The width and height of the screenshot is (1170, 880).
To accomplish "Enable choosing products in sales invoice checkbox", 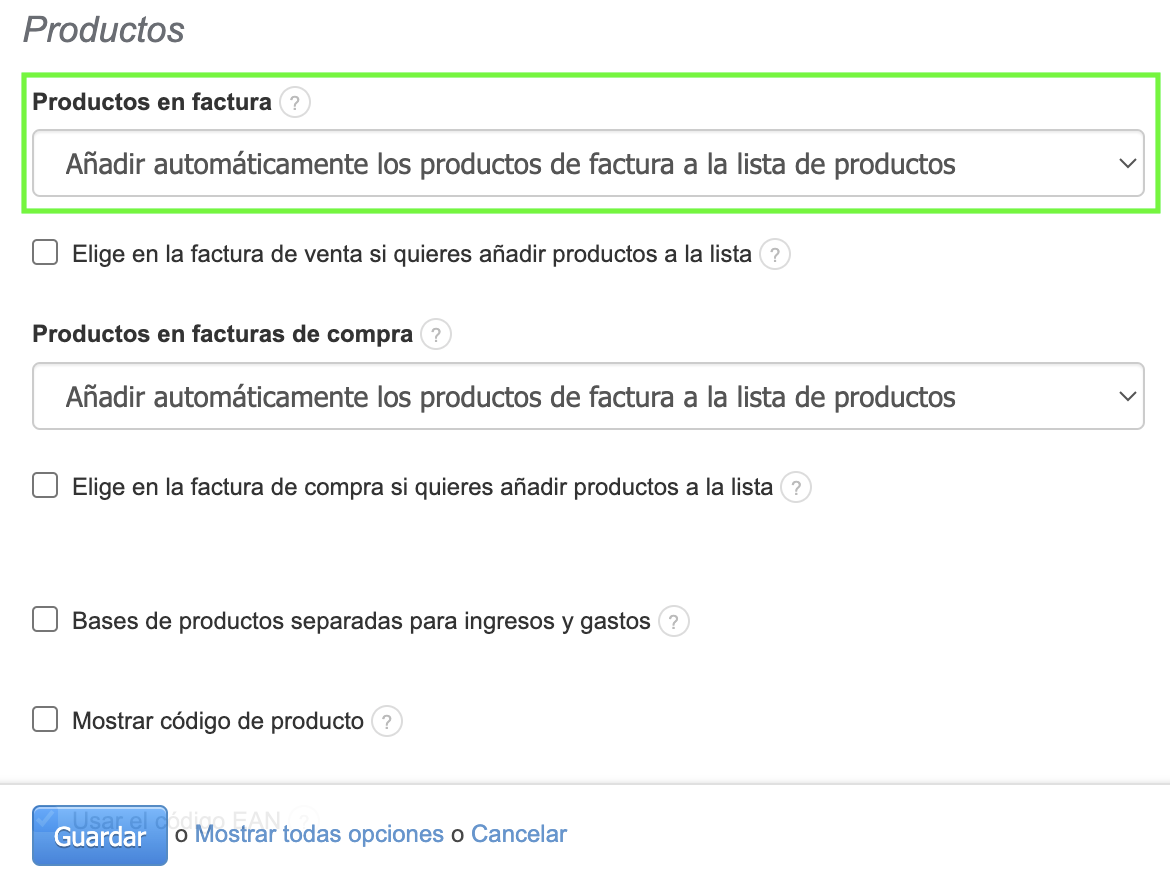I will (45, 254).
